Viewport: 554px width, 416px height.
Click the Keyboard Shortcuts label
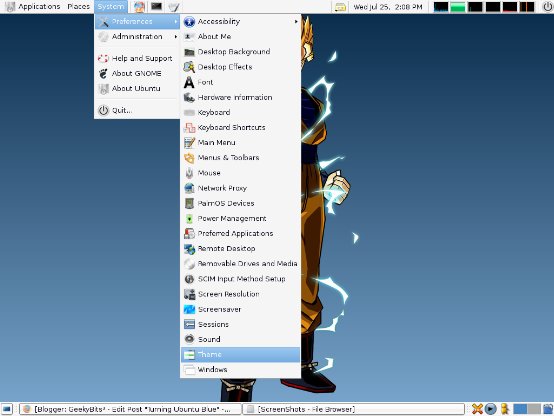pyautogui.click(x=231, y=128)
